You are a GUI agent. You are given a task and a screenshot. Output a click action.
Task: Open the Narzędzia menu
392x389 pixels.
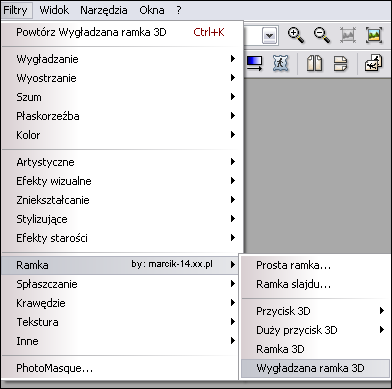pyautogui.click(x=104, y=10)
